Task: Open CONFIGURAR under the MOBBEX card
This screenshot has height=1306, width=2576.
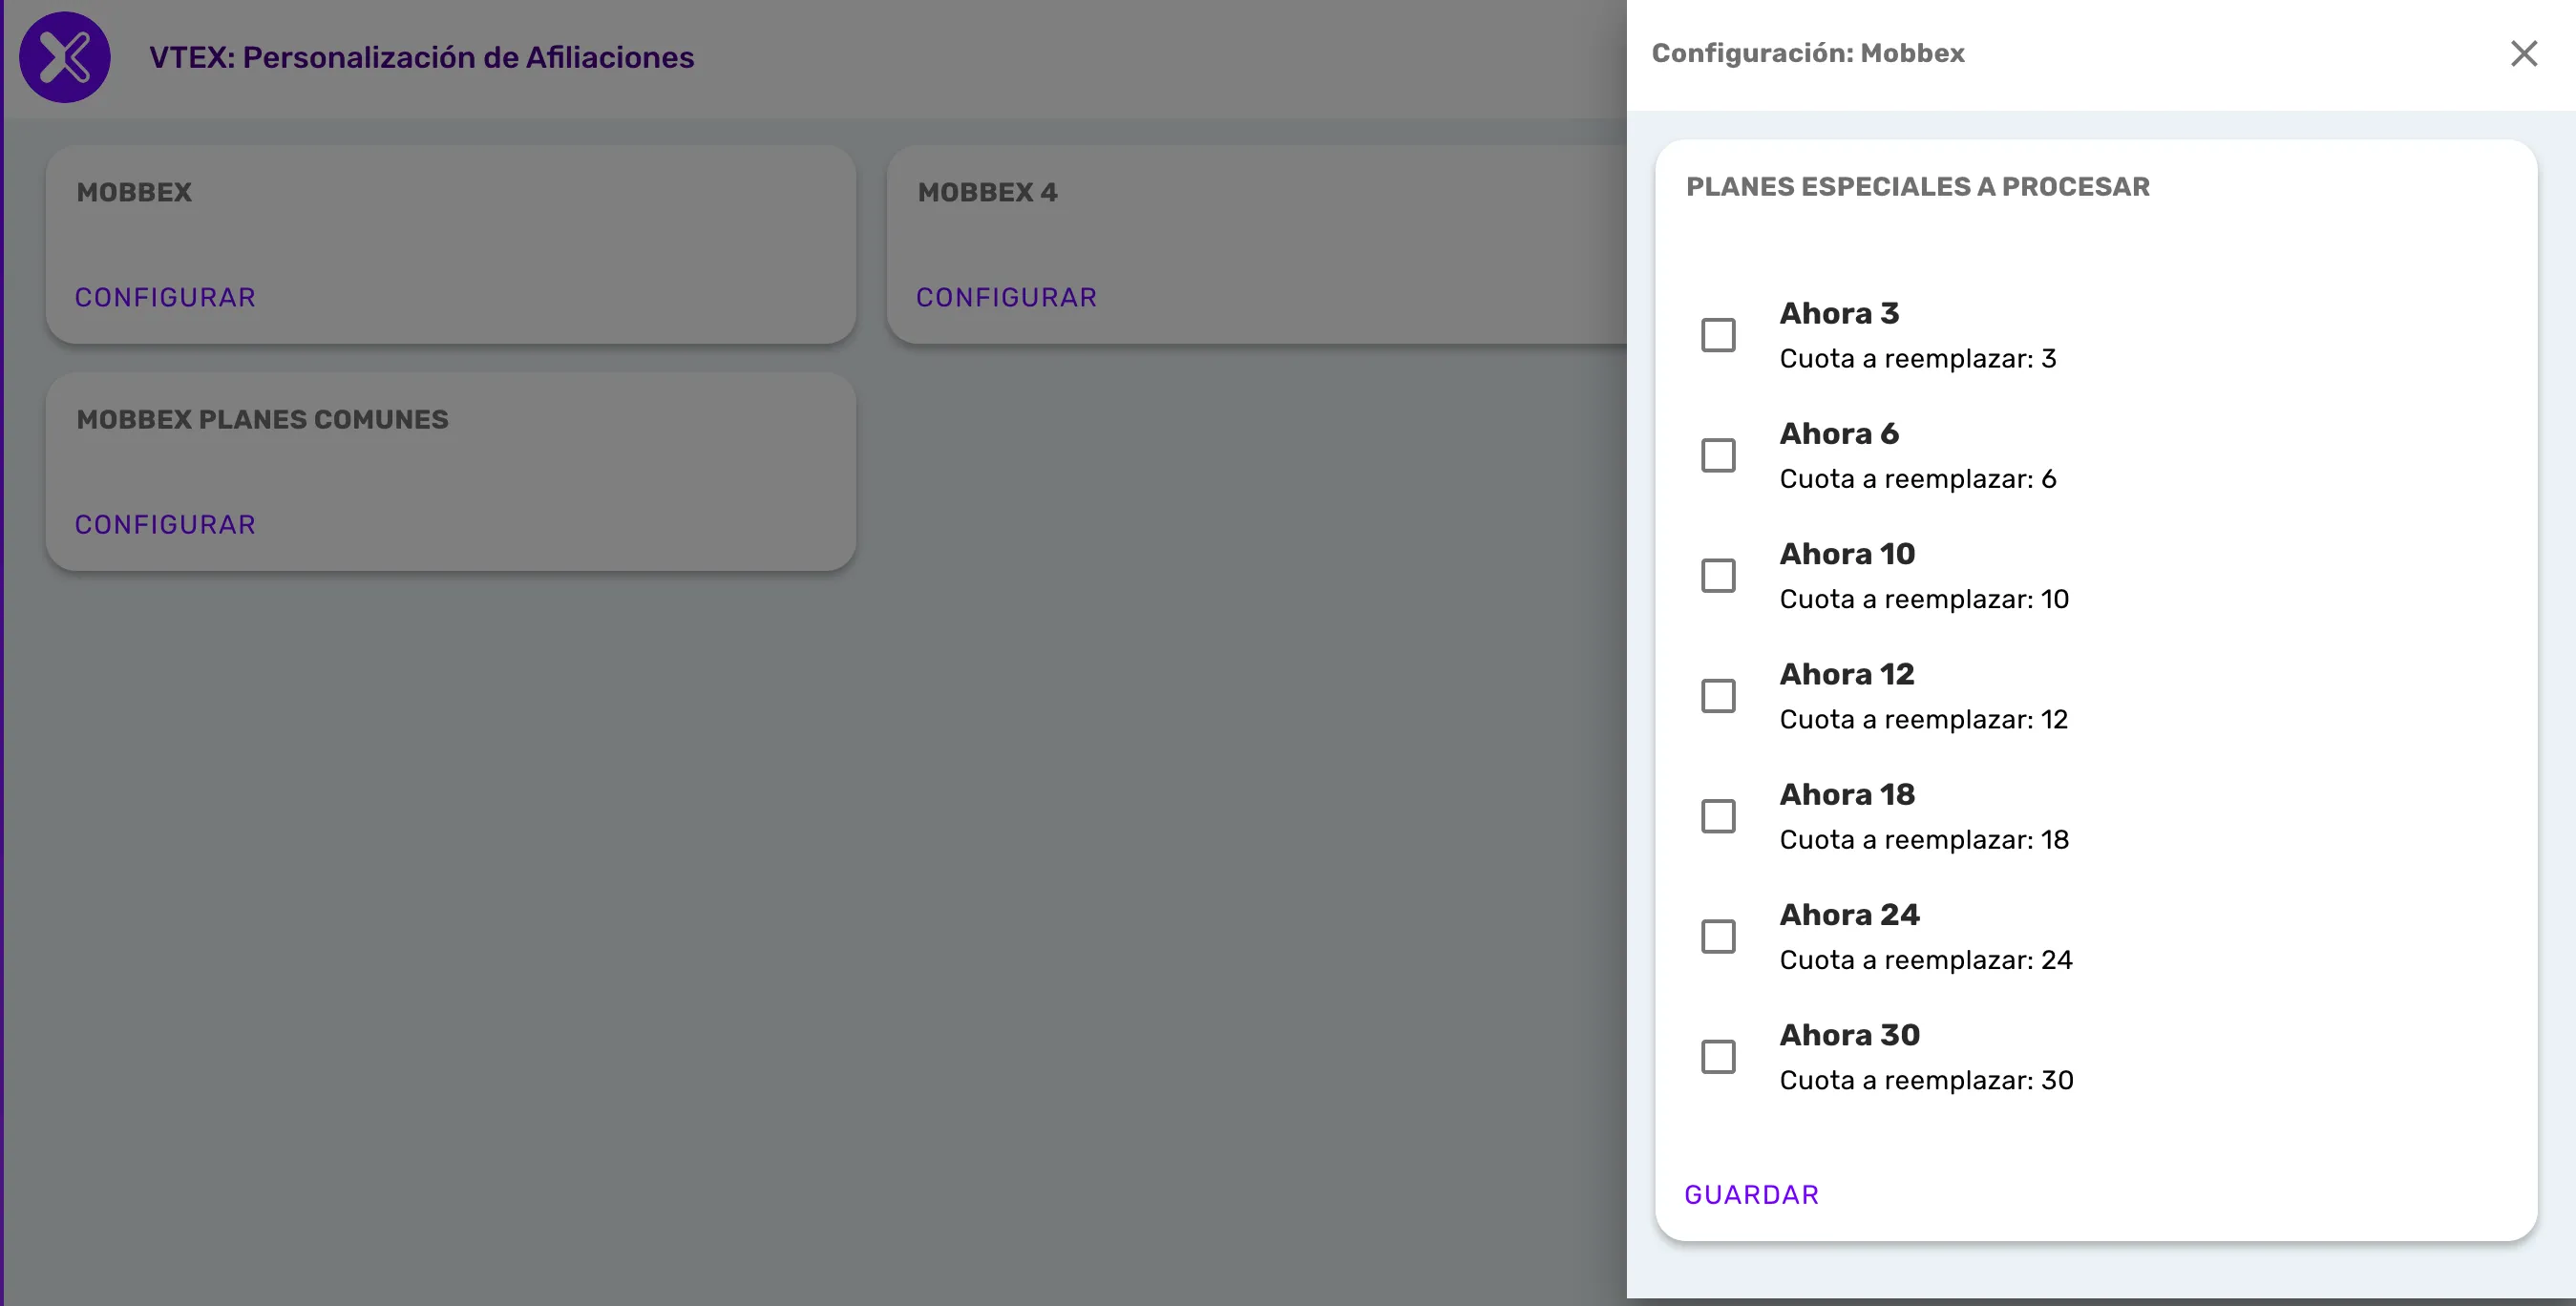Action: (165, 297)
